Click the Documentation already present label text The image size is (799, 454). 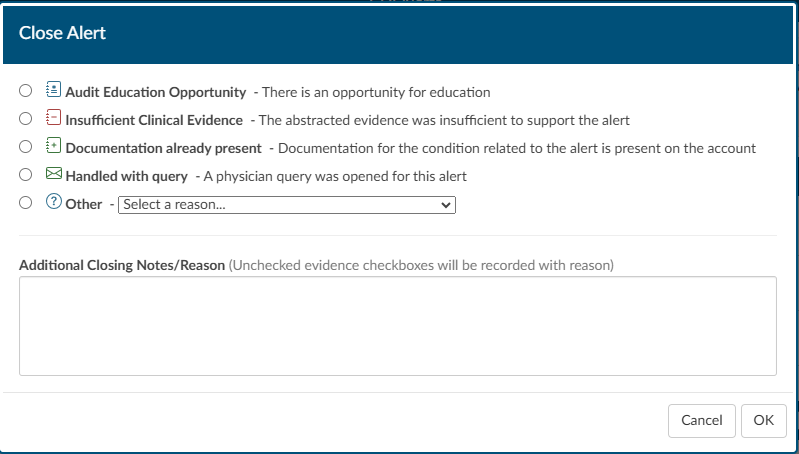point(164,148)
